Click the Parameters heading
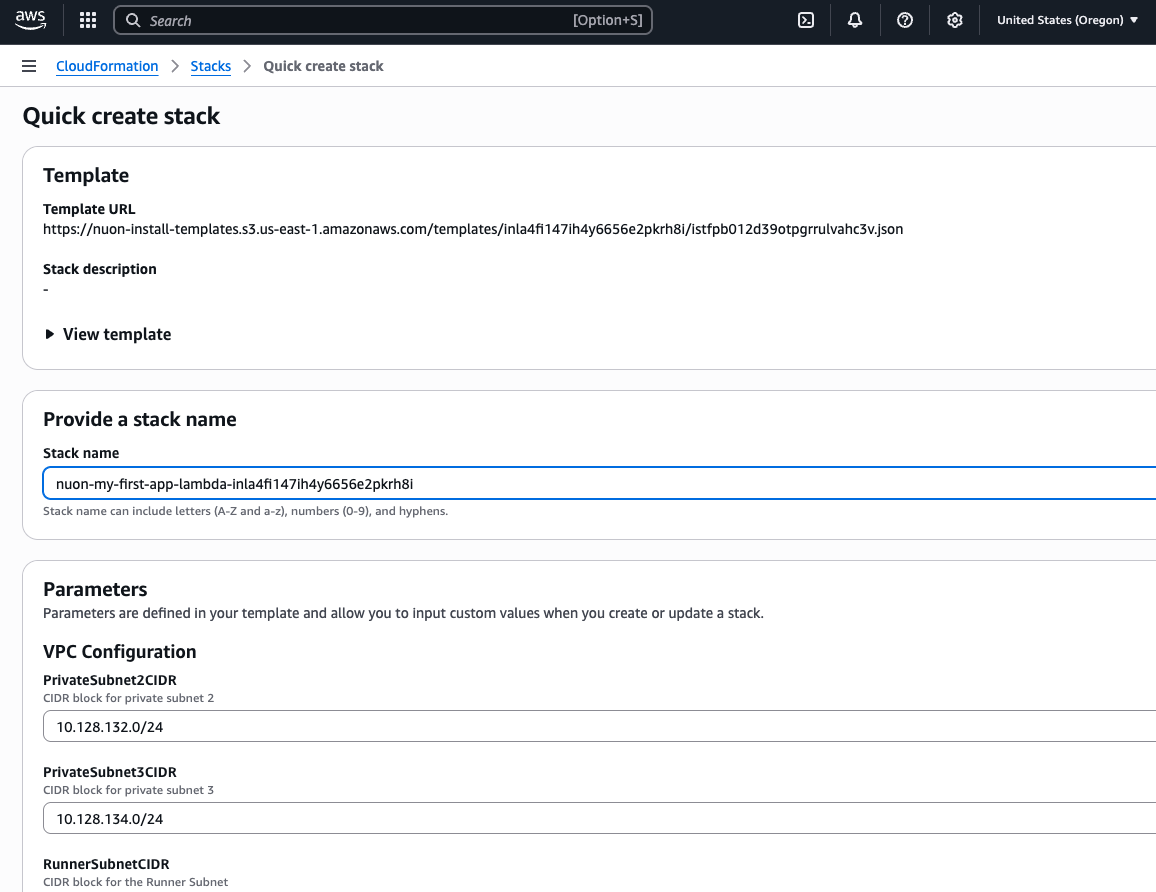This screenshot has height=892, width=1156. pyautogui.click(x=95, y=589)
